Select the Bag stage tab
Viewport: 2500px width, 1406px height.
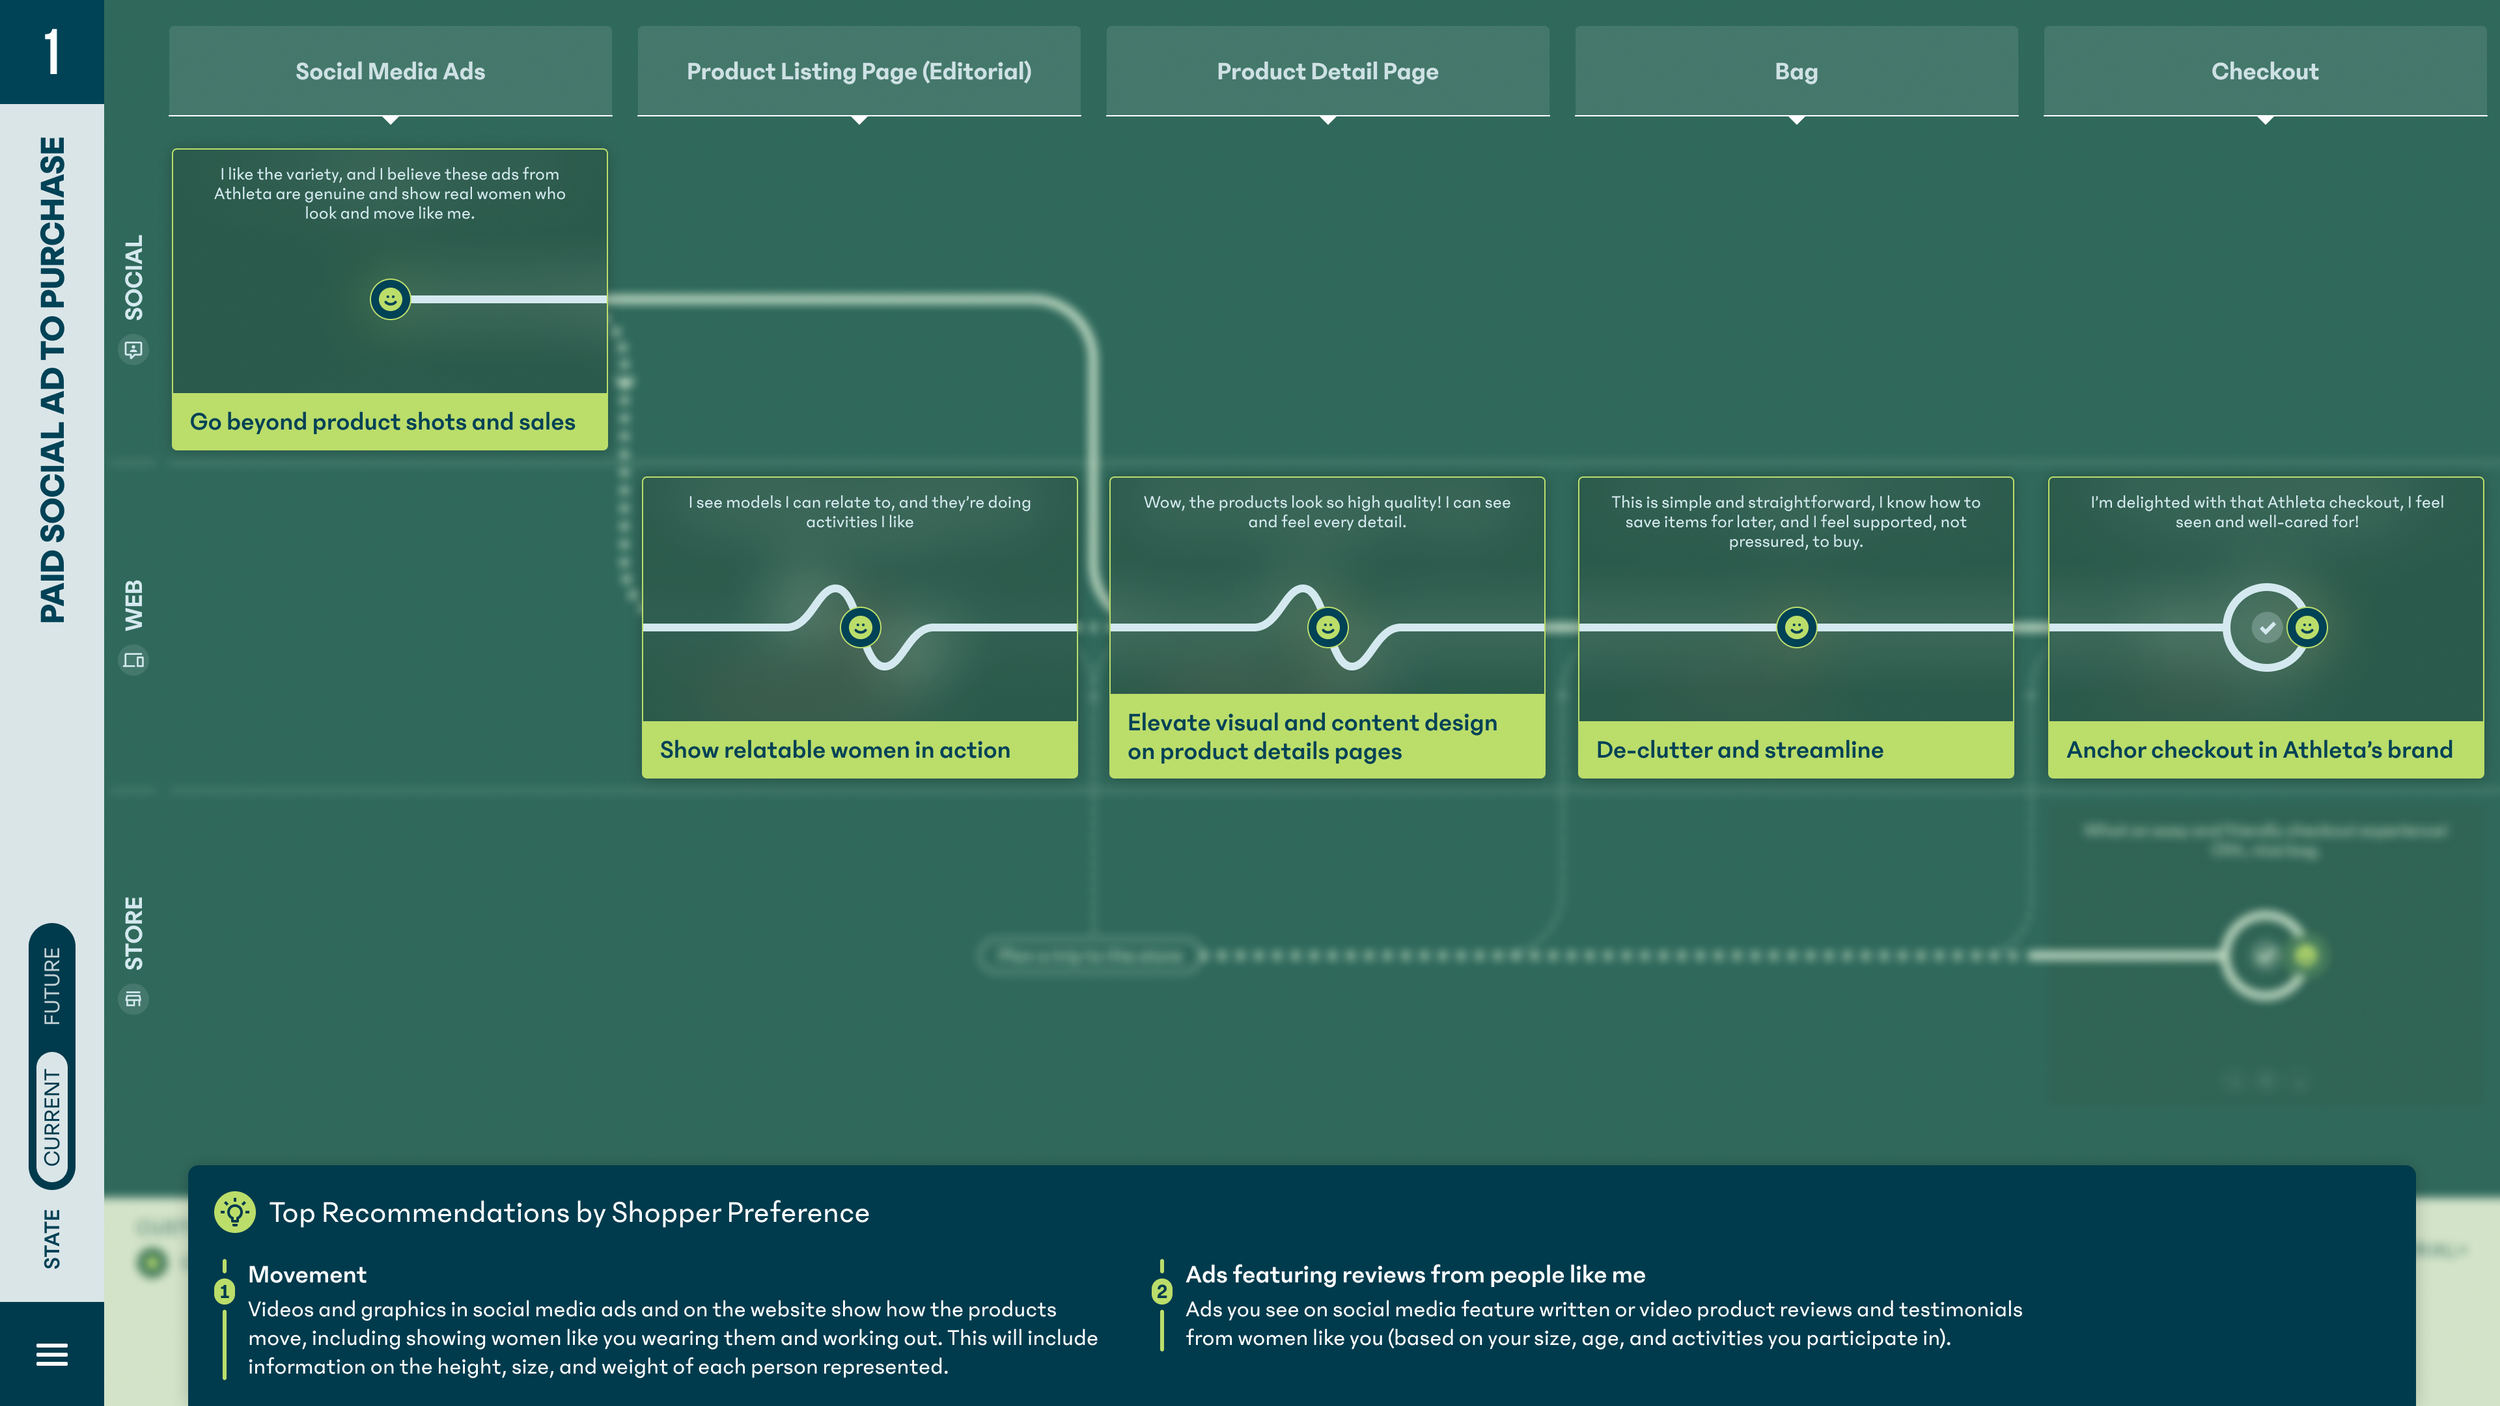[x=1797, y=71]
